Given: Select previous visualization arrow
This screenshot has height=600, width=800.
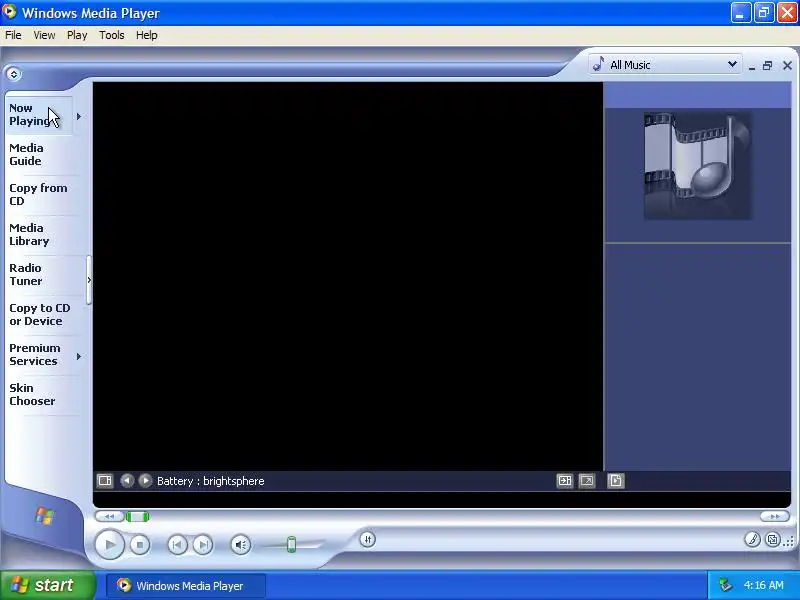Looking at the screenshot, I should (x=127, y=481).
